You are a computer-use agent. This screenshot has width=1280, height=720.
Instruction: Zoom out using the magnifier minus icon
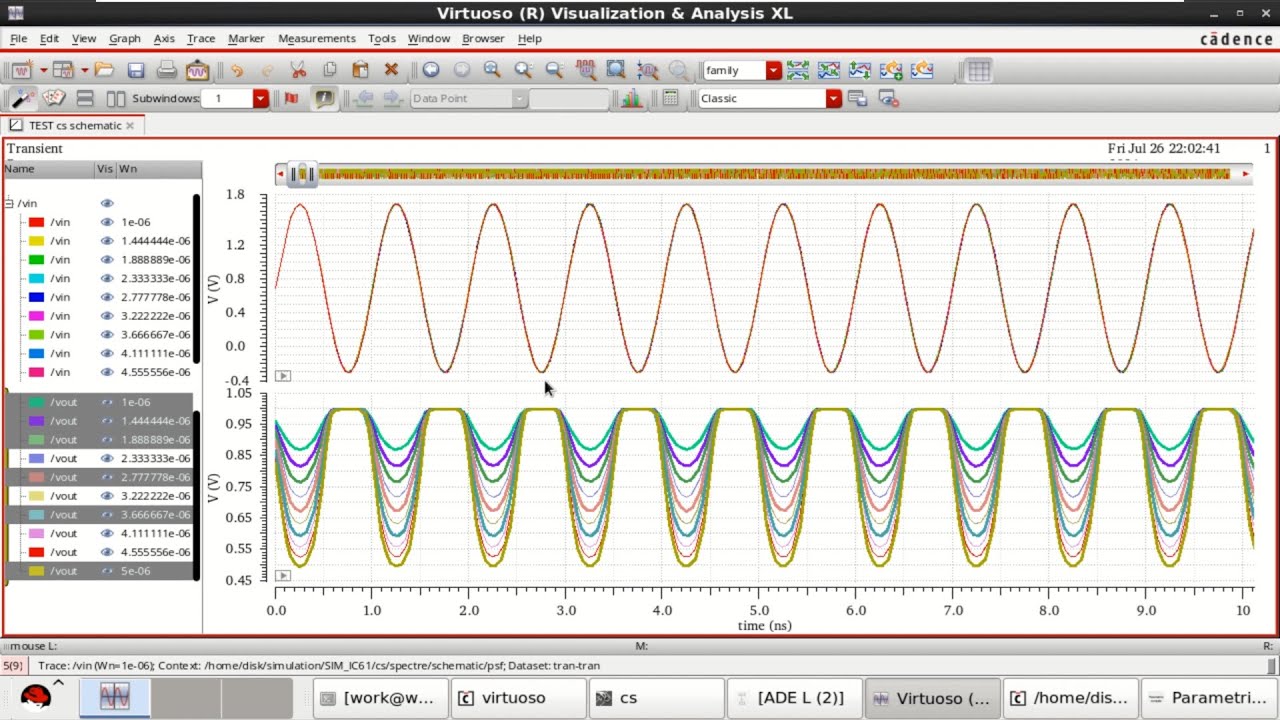coord(554,70)
